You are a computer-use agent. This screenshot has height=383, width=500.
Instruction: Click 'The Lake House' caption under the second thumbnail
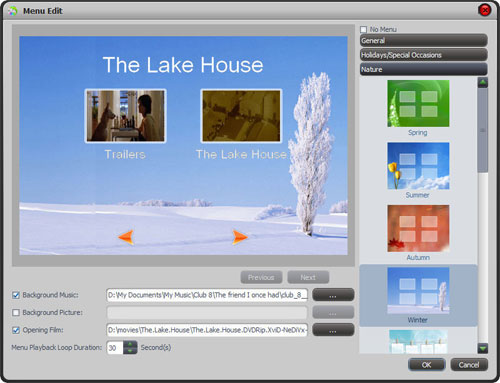pyautogui.click(x=241, y=154)
